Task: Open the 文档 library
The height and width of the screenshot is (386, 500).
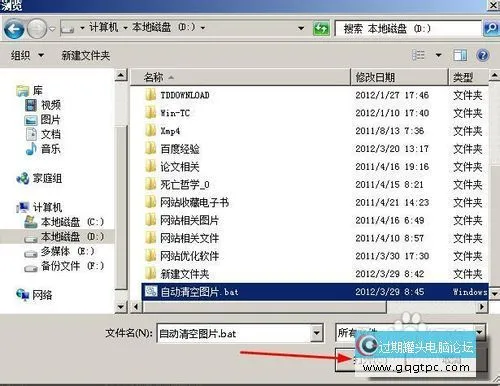Action: click(x=43, y=134)
